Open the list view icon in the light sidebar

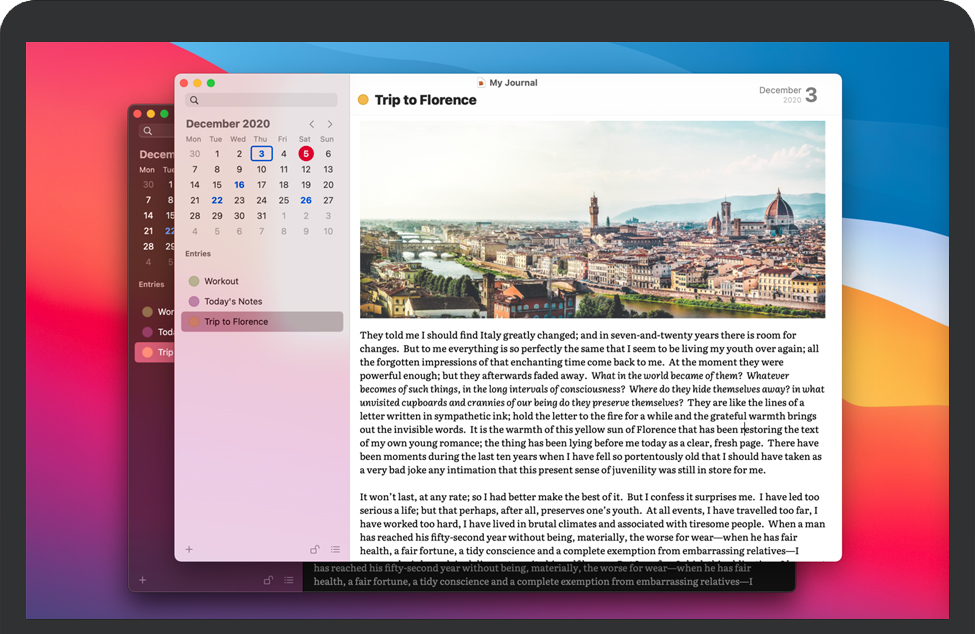click(335, 549)
